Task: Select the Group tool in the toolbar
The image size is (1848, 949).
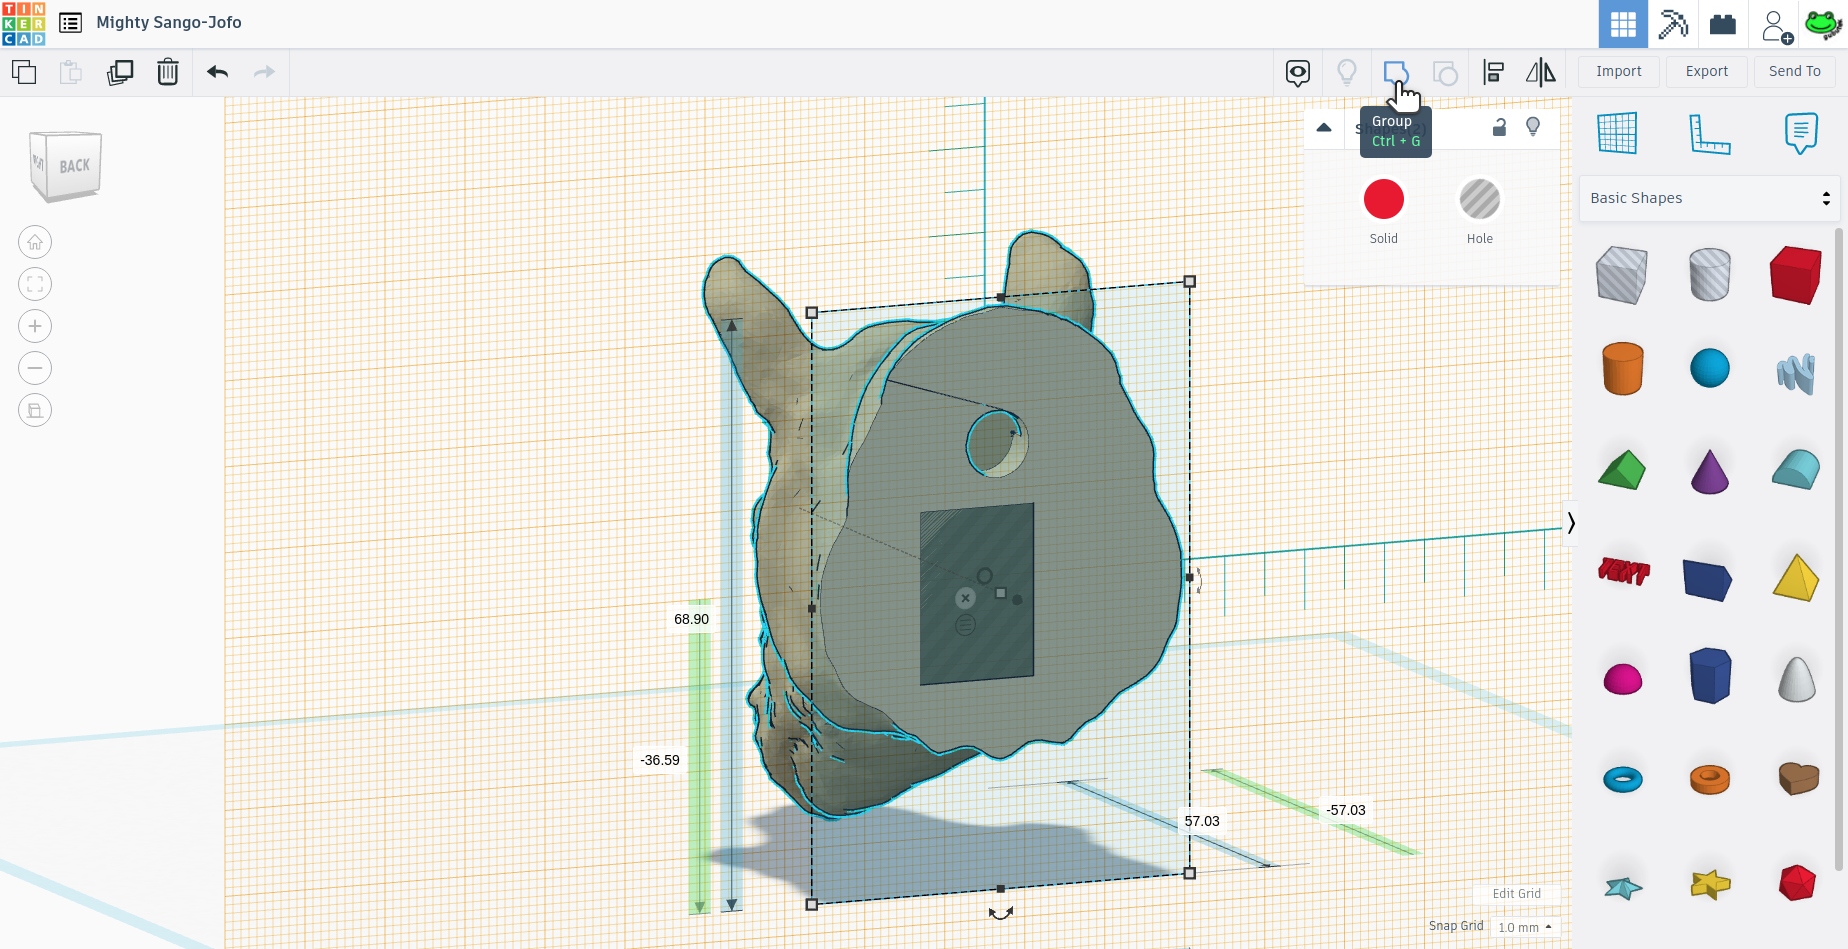Action: tap(1396, 71)
